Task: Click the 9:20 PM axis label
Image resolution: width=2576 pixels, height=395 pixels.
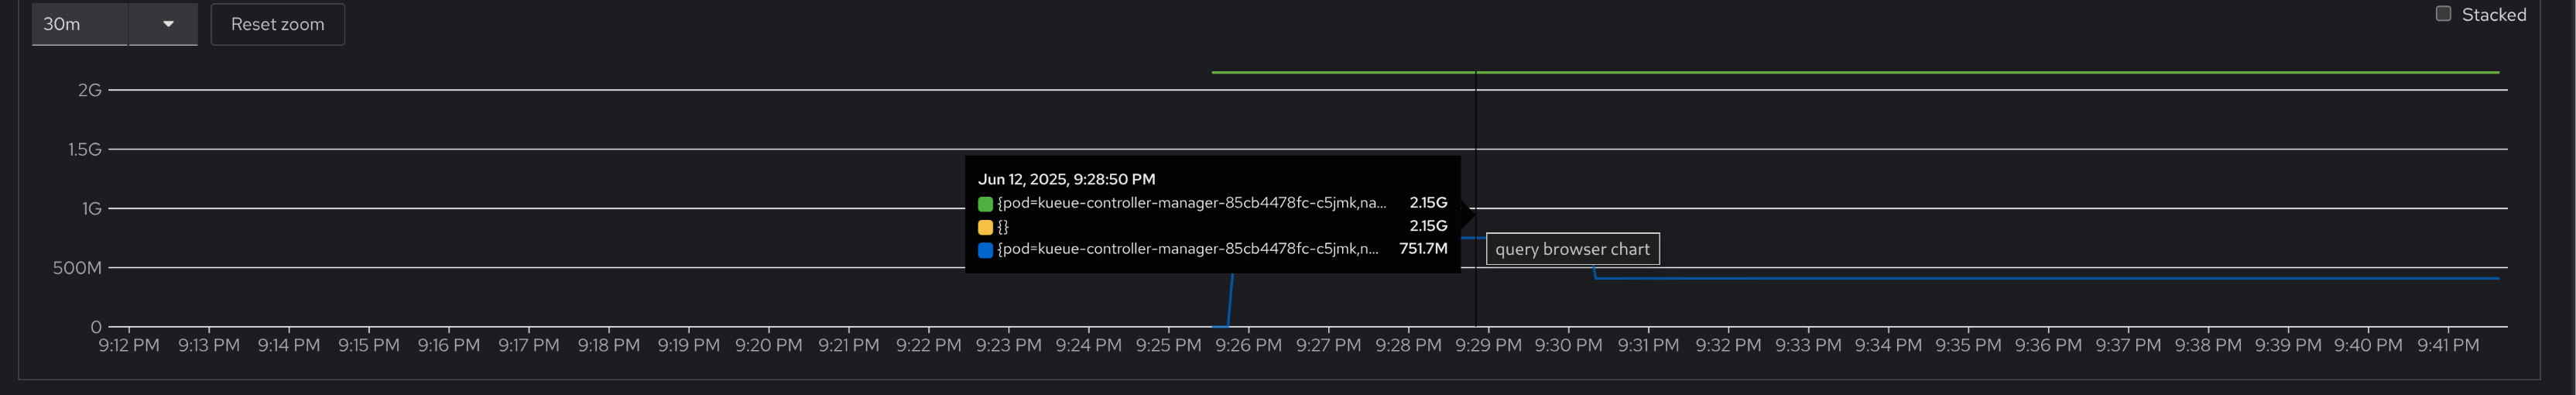Action: [768, 345]
